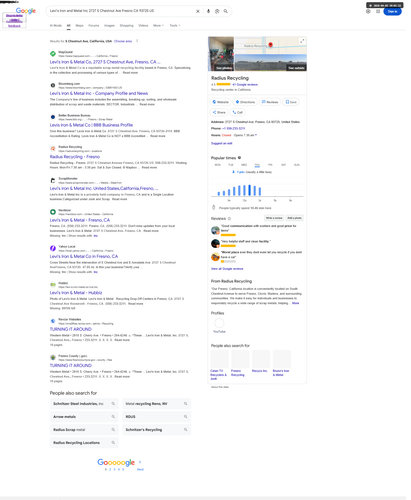411x500 pixels.
Task: Open the MapQuest result site icon
Action: [x=53, y=54]
